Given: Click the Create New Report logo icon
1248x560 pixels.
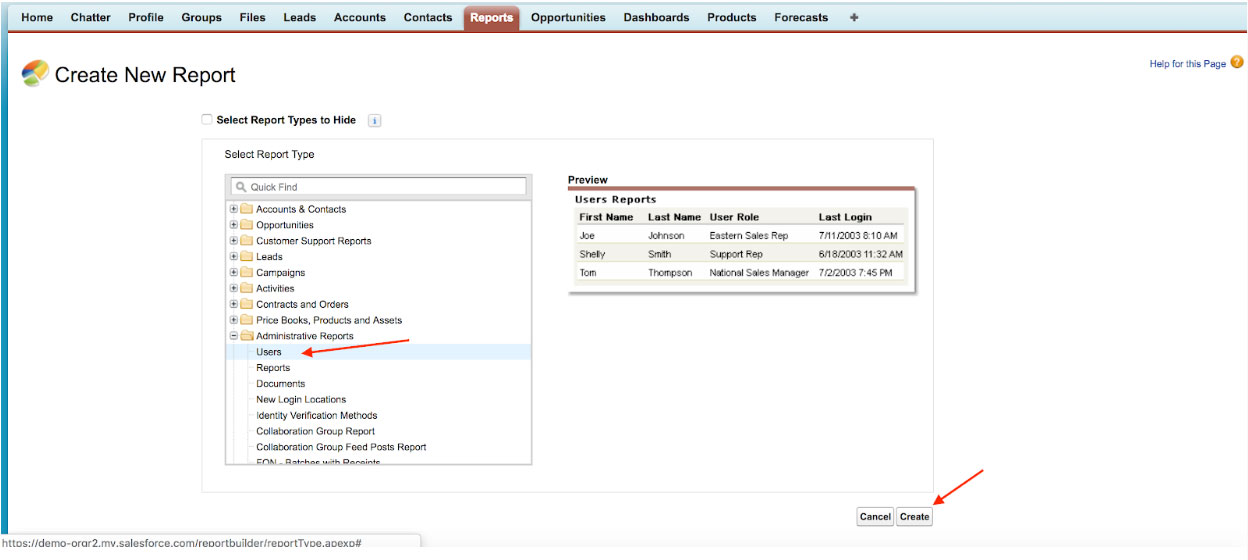Looking at the screenshot, I should click(x=35, y=74).
